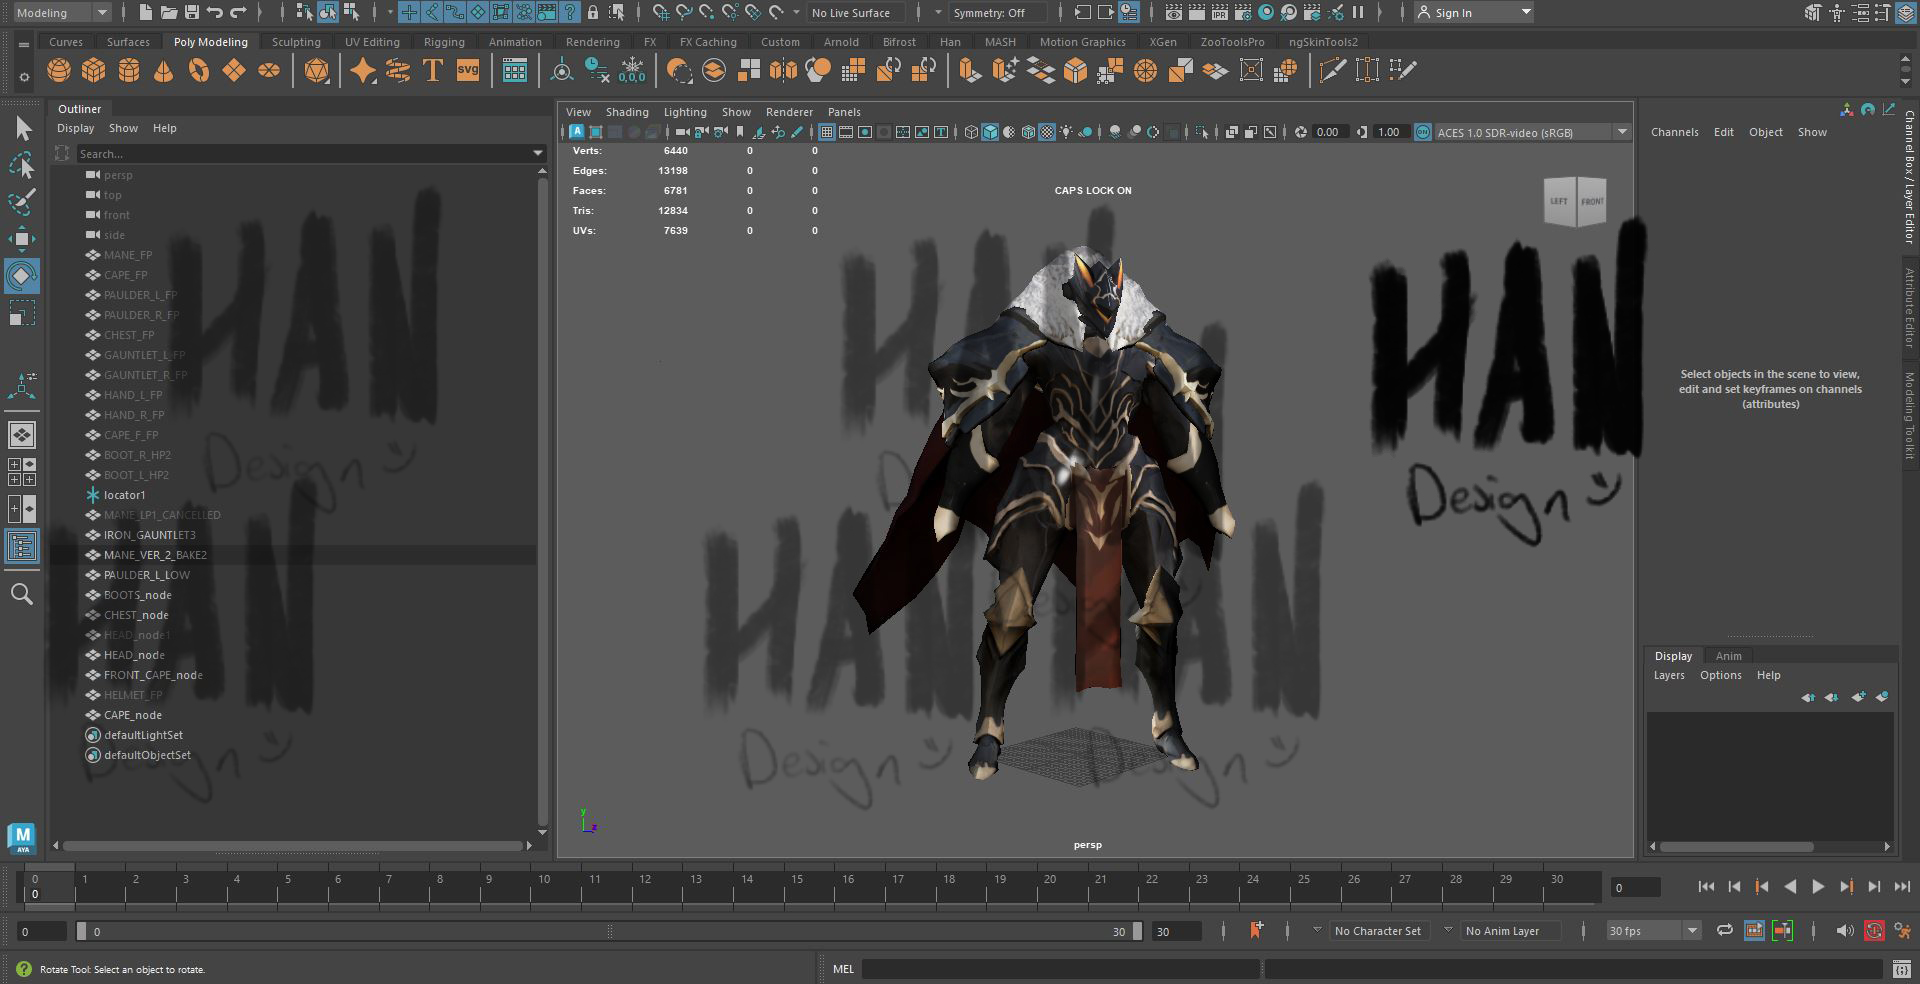Select the Paint selection tool
The width and height of the screenshot is (1920, 984).
[22, 201]
